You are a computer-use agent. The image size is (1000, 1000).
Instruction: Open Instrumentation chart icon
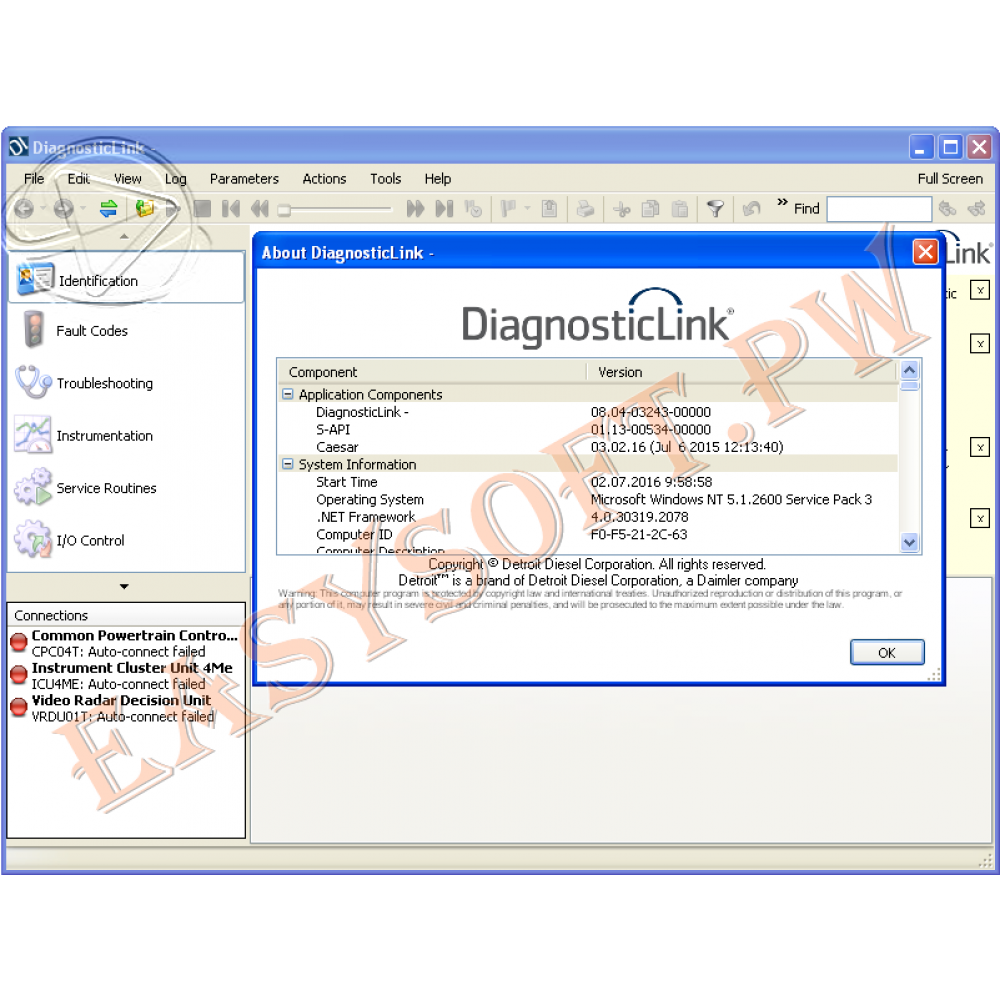coord(33,434)
